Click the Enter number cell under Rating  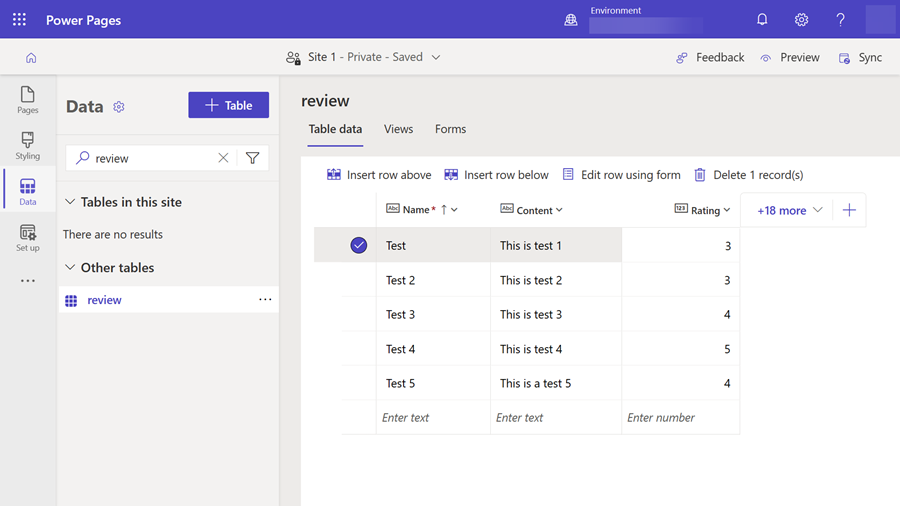680,418
